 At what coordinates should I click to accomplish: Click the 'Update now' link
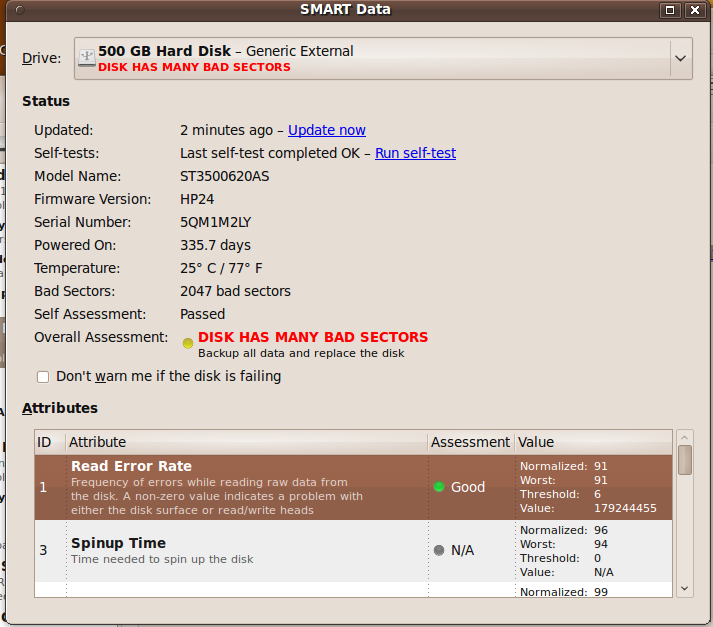[x=327, y=130]
